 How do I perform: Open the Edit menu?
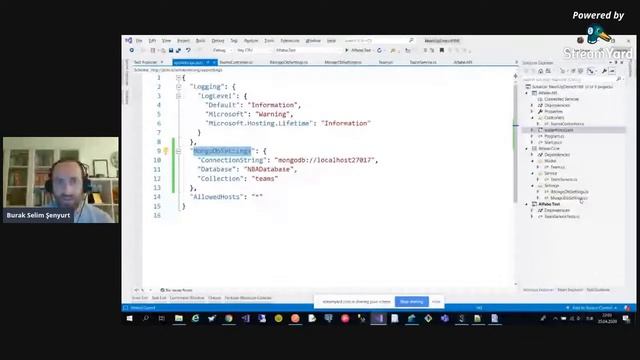(x=152, y=41)
